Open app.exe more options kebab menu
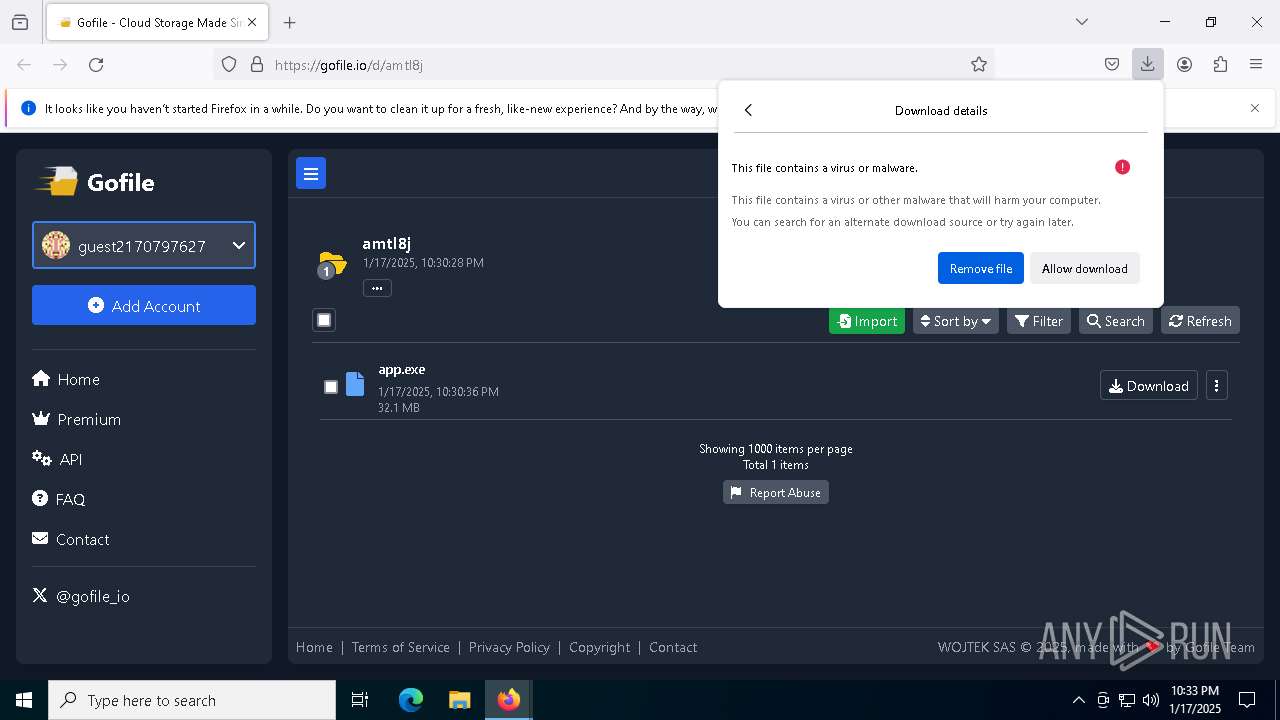The height and width of the screenshot is (720, 1280). click(x=1216, y=386)
